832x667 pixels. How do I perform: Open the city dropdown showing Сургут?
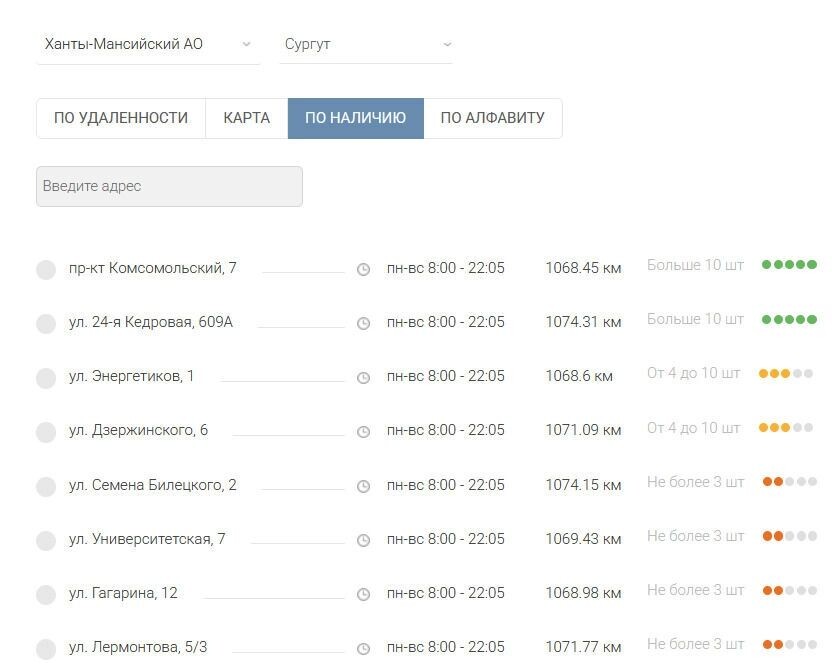point(365,44)
